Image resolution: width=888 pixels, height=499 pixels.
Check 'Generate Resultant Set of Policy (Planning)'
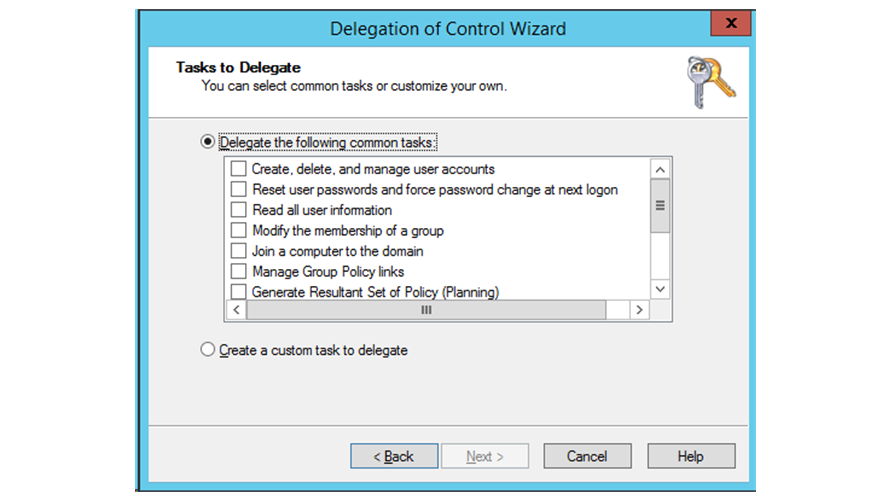pos(238,292)
